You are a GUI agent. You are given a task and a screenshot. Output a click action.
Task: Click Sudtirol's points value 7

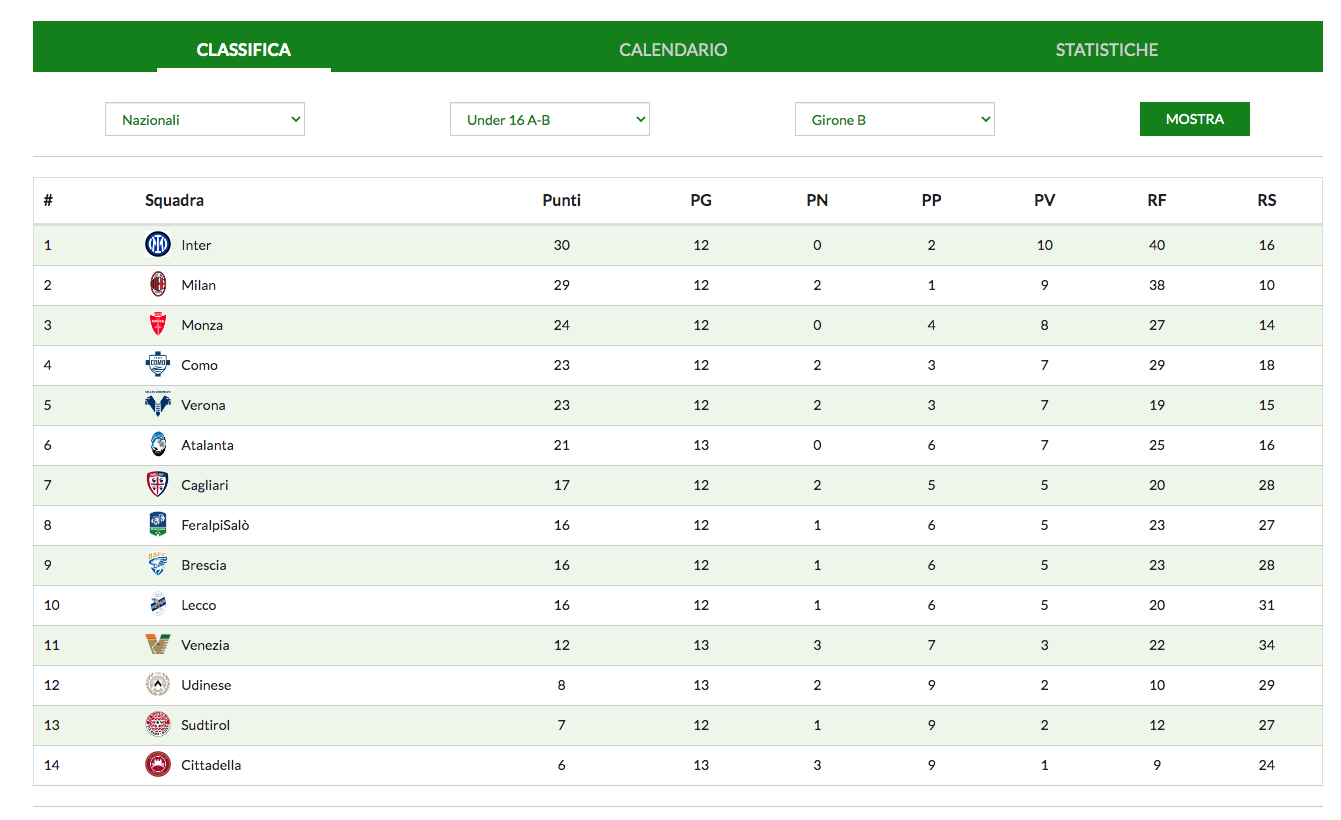click(x=562, y=725)
